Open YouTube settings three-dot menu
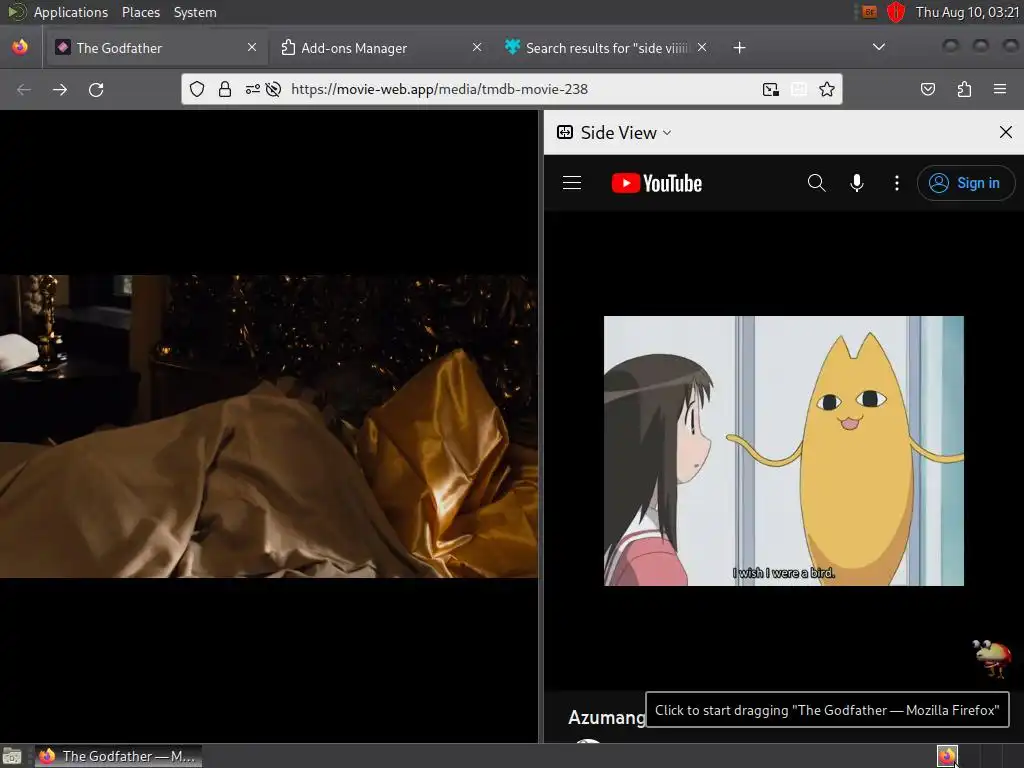The width and height of the screenshot is (1024, 768). click(x=897, y=183)
